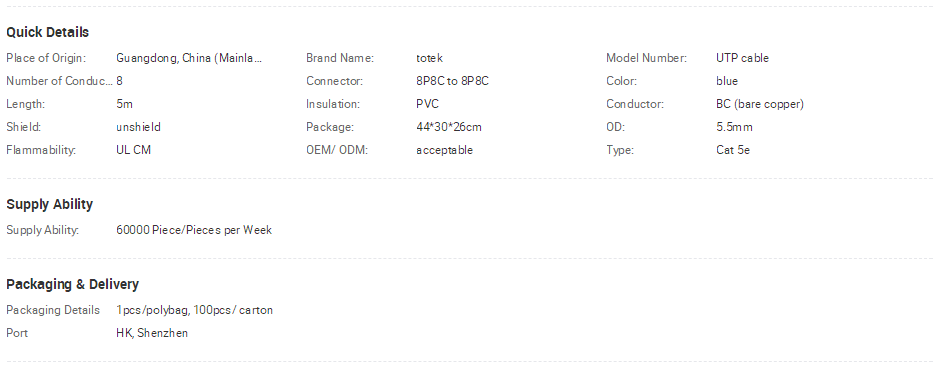Image resolution: width=936 pixels, height=369 pixels.
Task: Select the Model Number value UTP cable
Action: click(742, 58)
